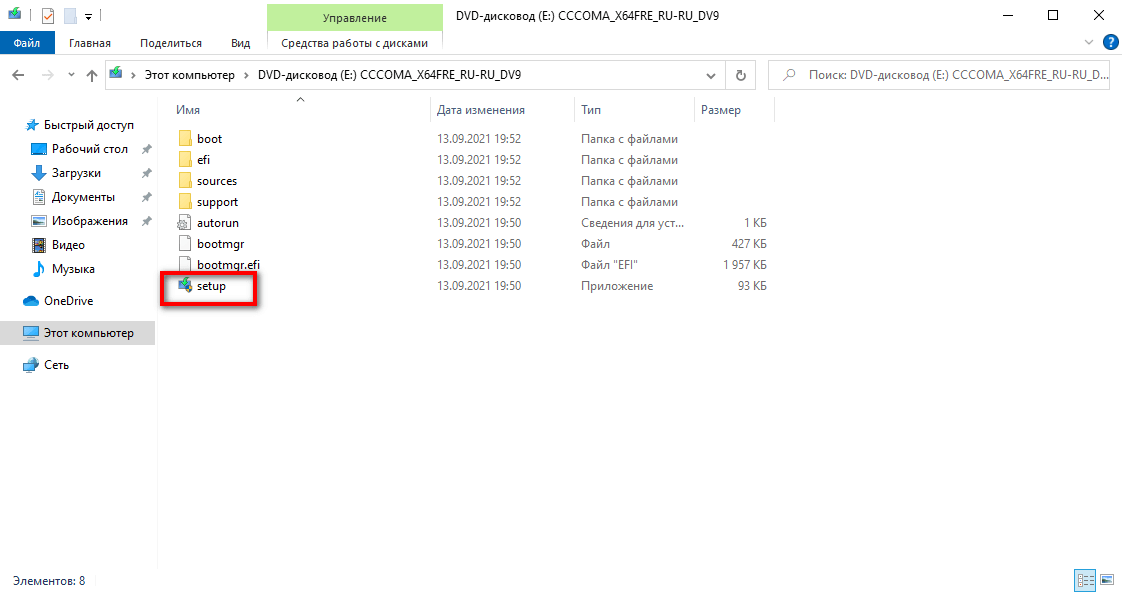Select Быстрый доступ in the navigation pane
The height and width of the screenshot is (593, 1123).
point(88,125)
